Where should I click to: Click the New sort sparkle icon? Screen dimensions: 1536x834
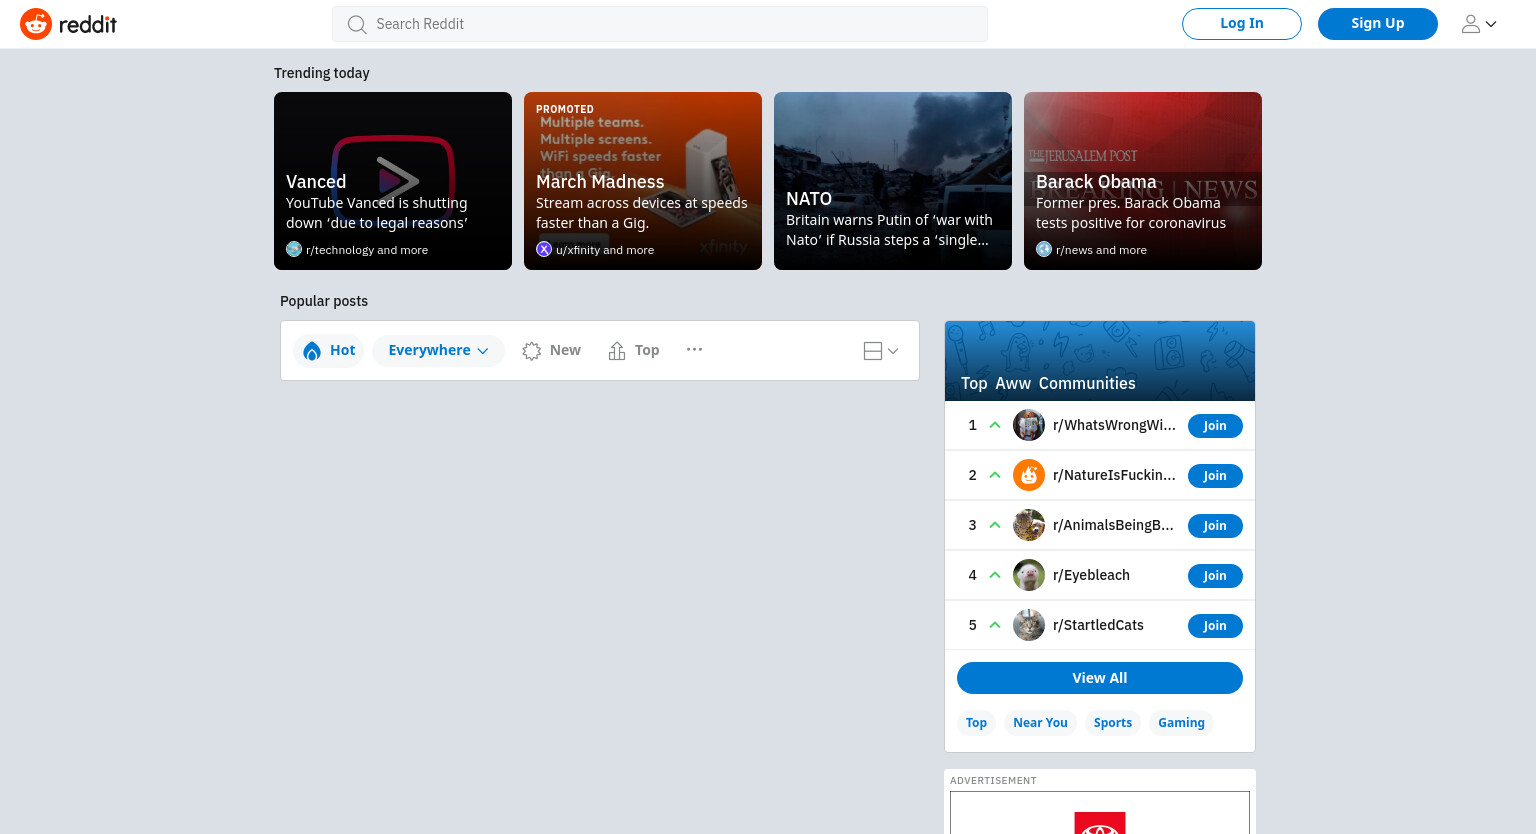click(532, 350)
